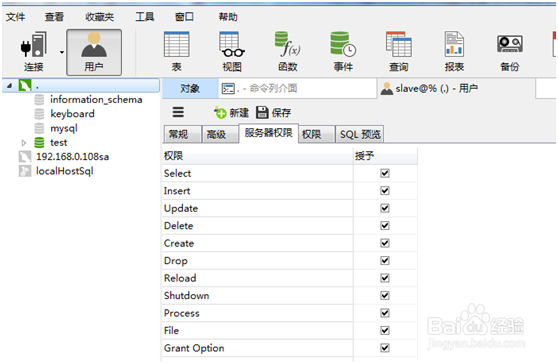Open the View (查看) menu
Viewport: 558px width, 363px height.
54,17
